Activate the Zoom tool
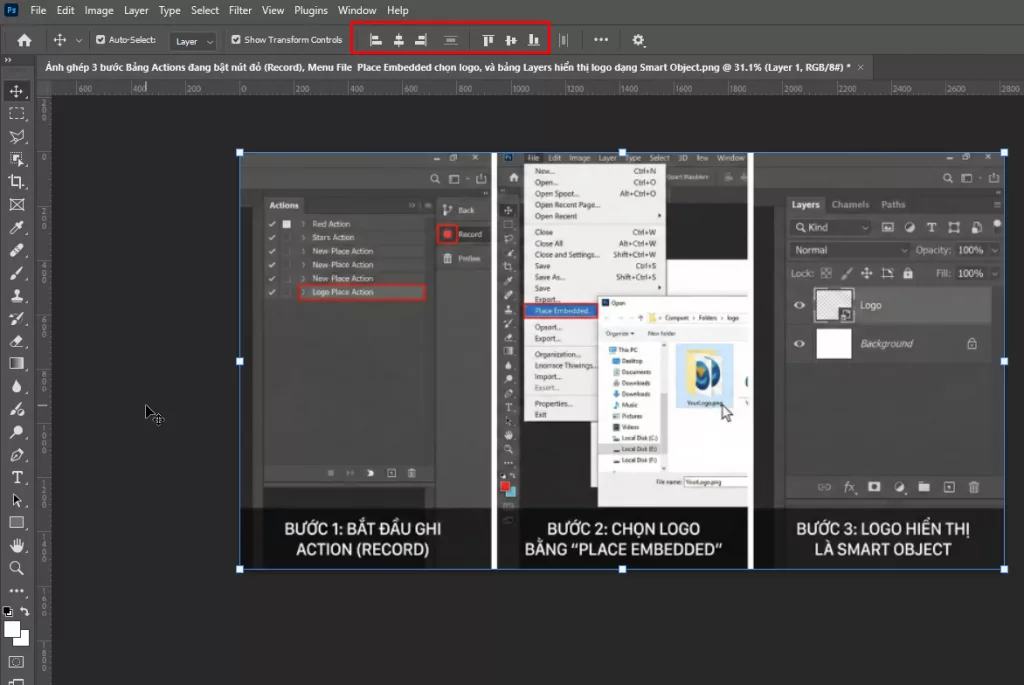Screen dimensions: 1024x685 point(17,568)
